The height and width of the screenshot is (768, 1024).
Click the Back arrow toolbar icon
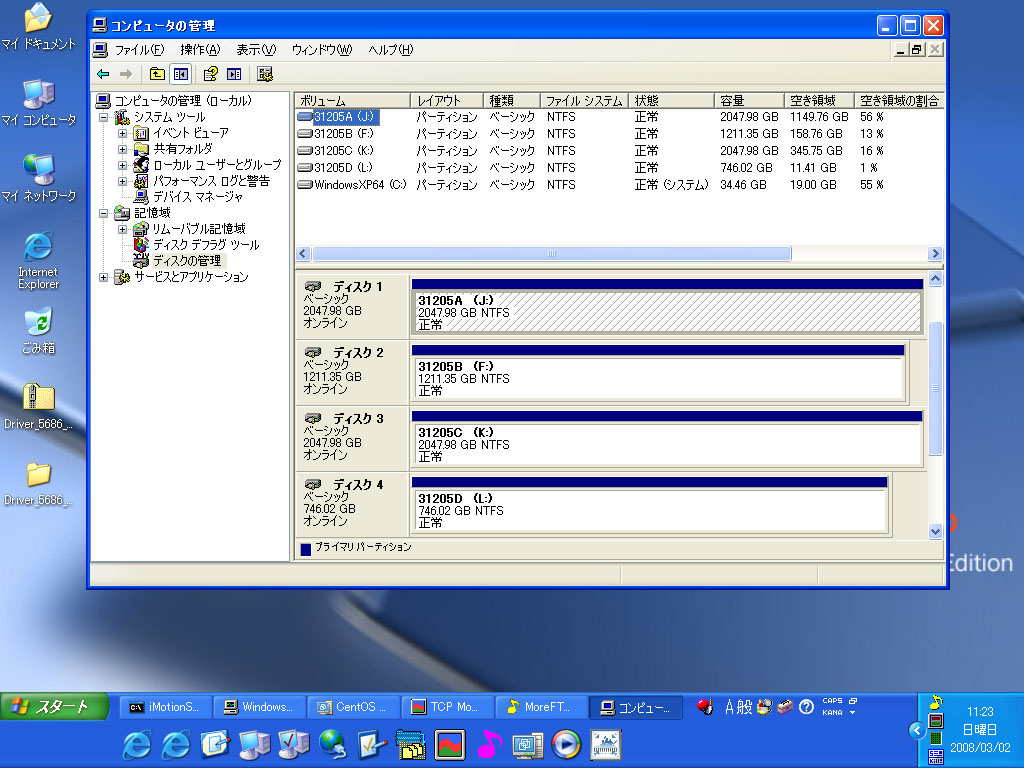[103, 74]
